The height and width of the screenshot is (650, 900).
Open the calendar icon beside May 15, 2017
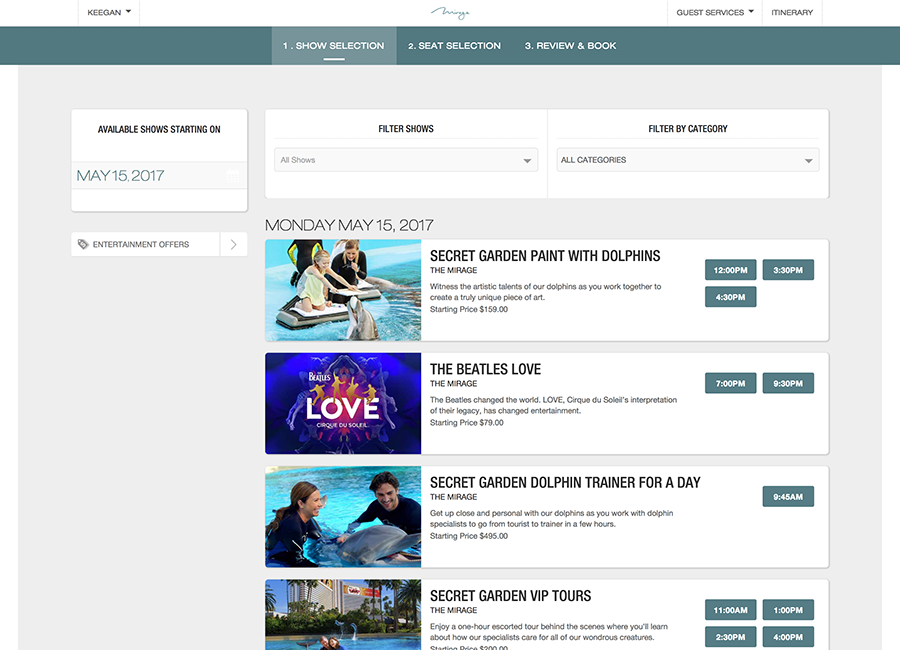pos(233,176)
